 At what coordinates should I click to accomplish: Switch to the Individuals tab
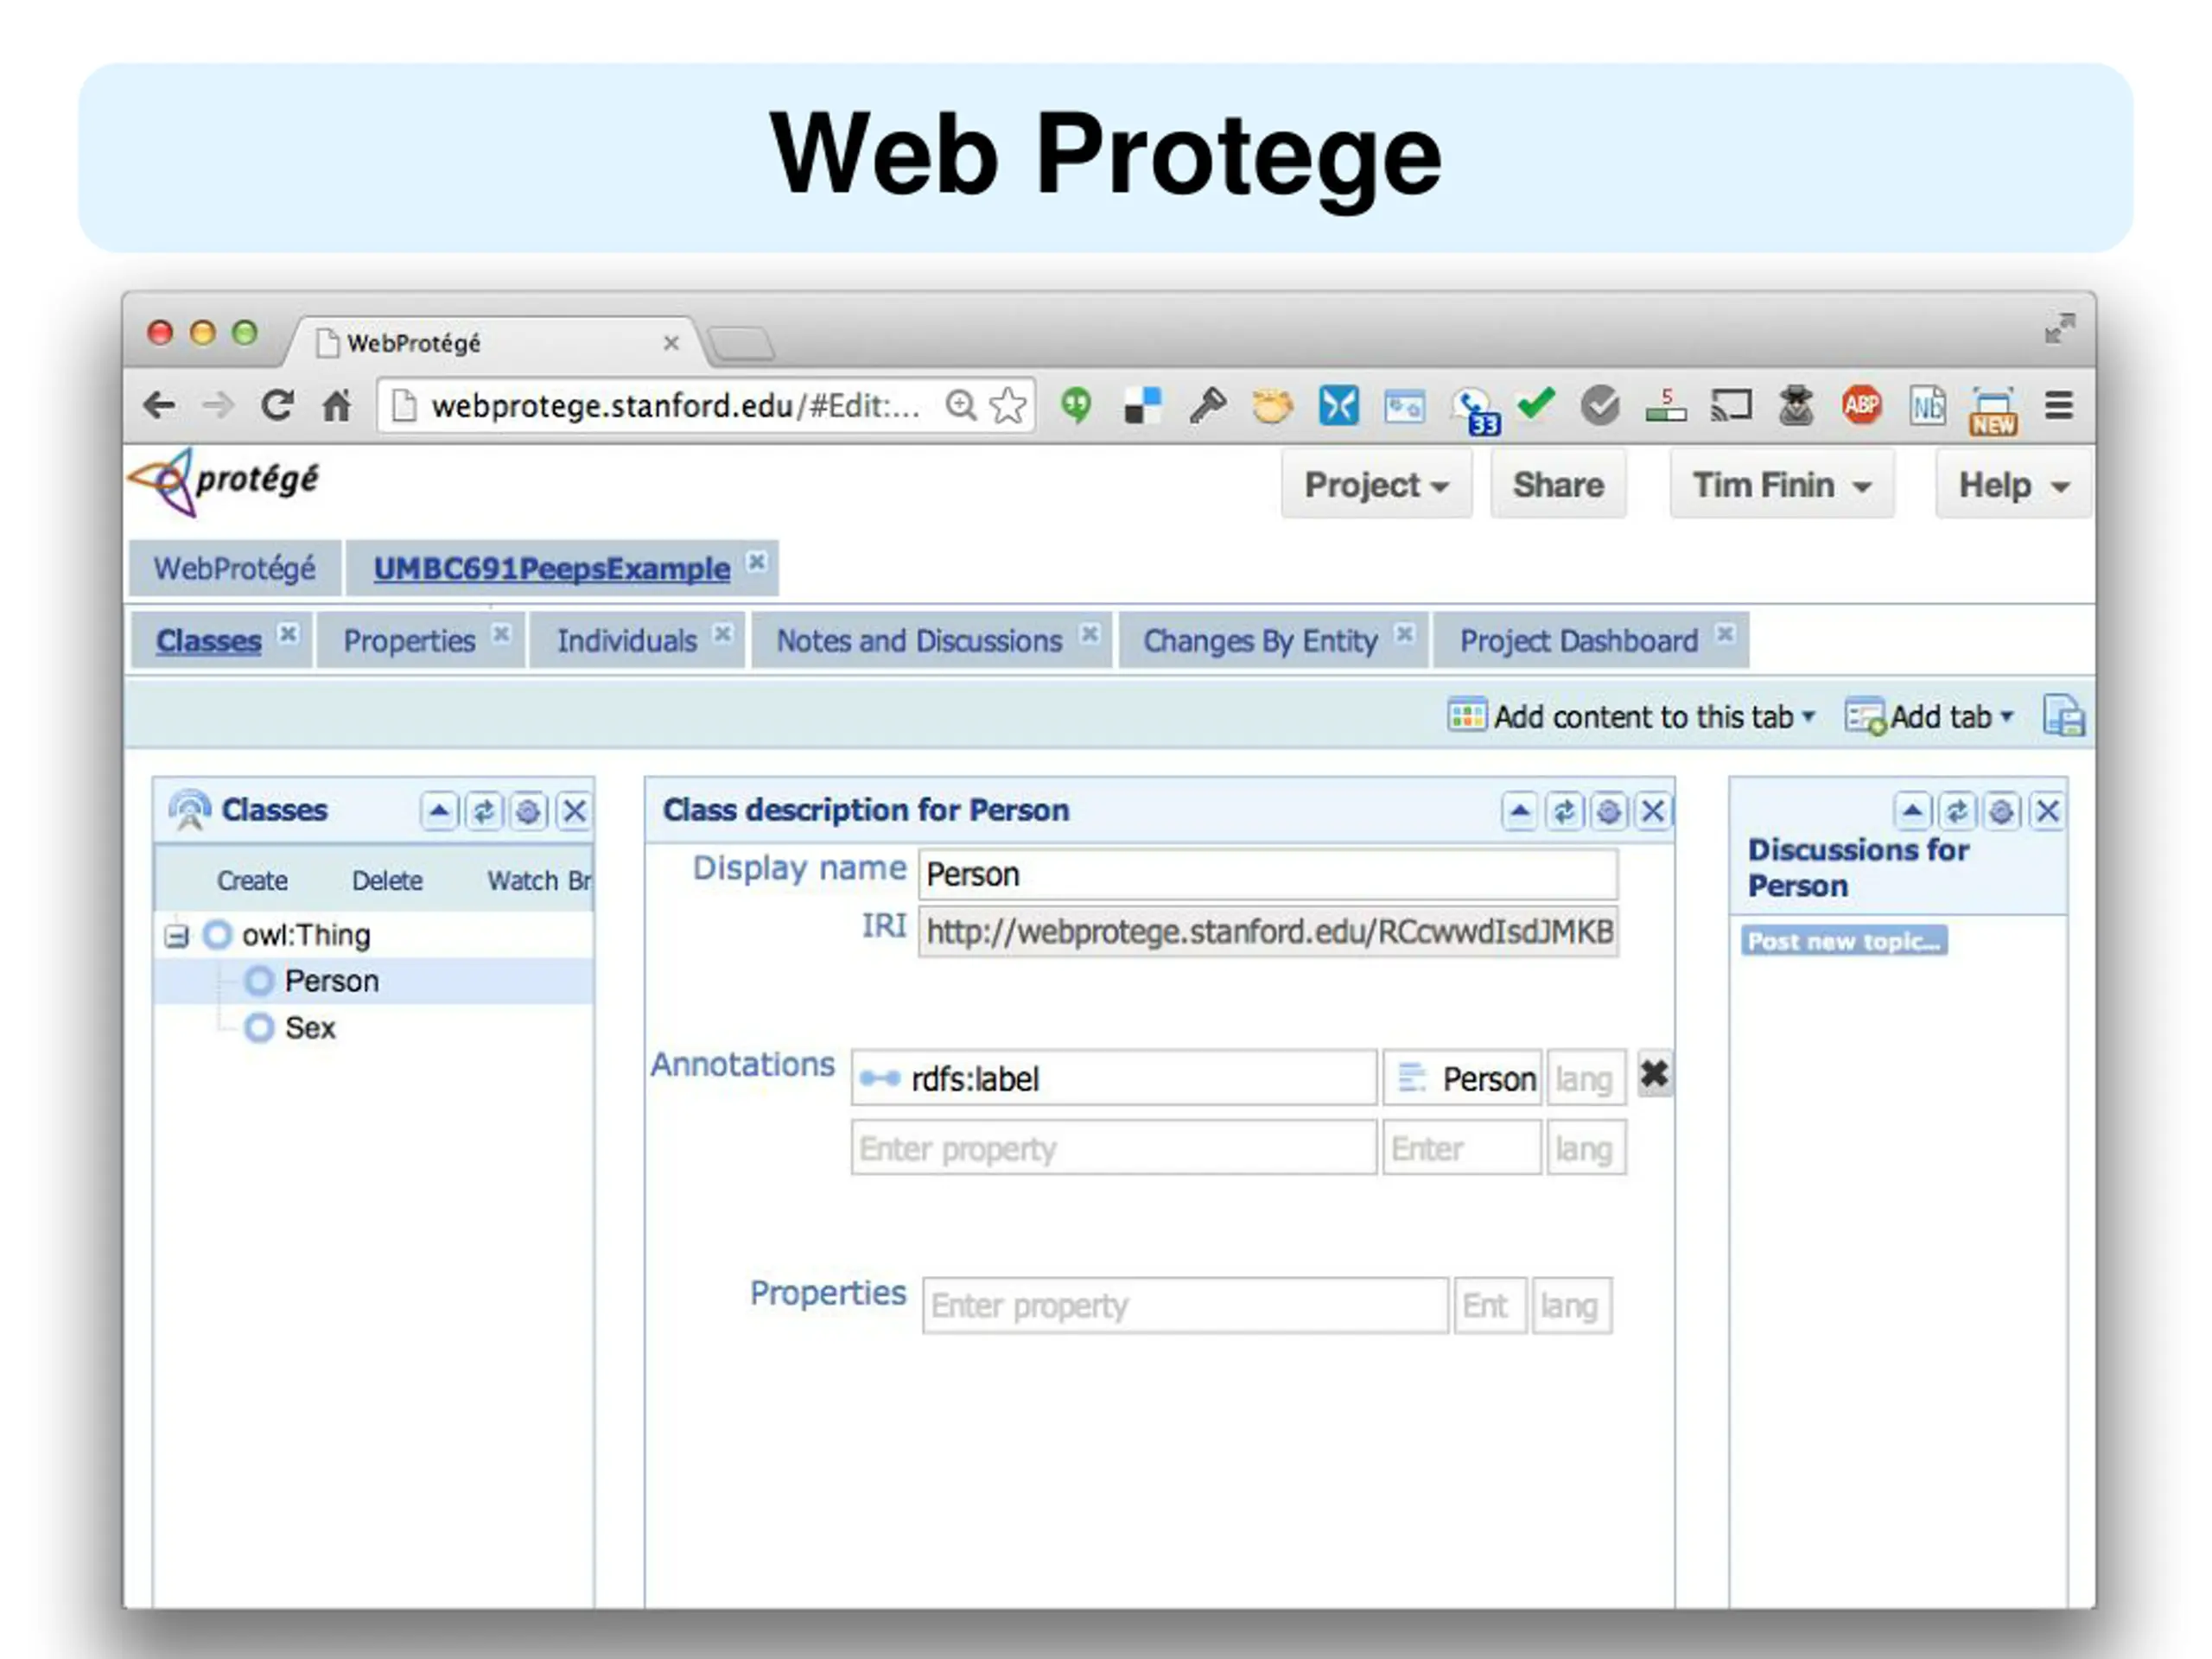[x=627, y=641]
